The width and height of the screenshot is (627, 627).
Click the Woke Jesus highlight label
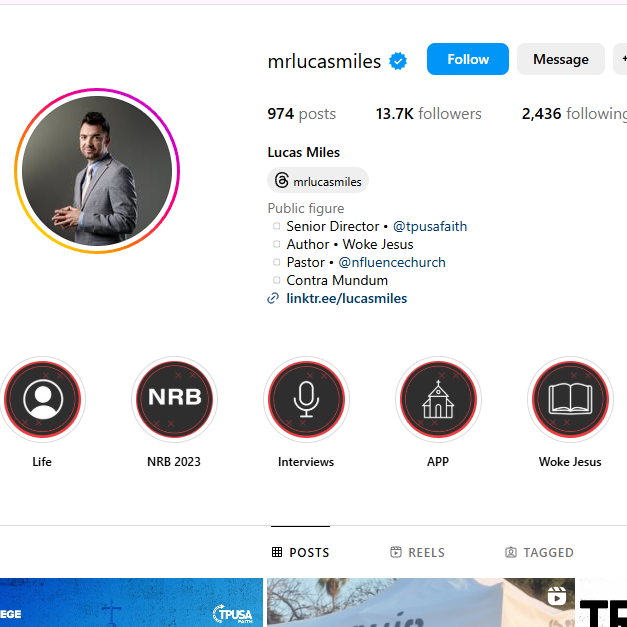(x=570, y=461)
